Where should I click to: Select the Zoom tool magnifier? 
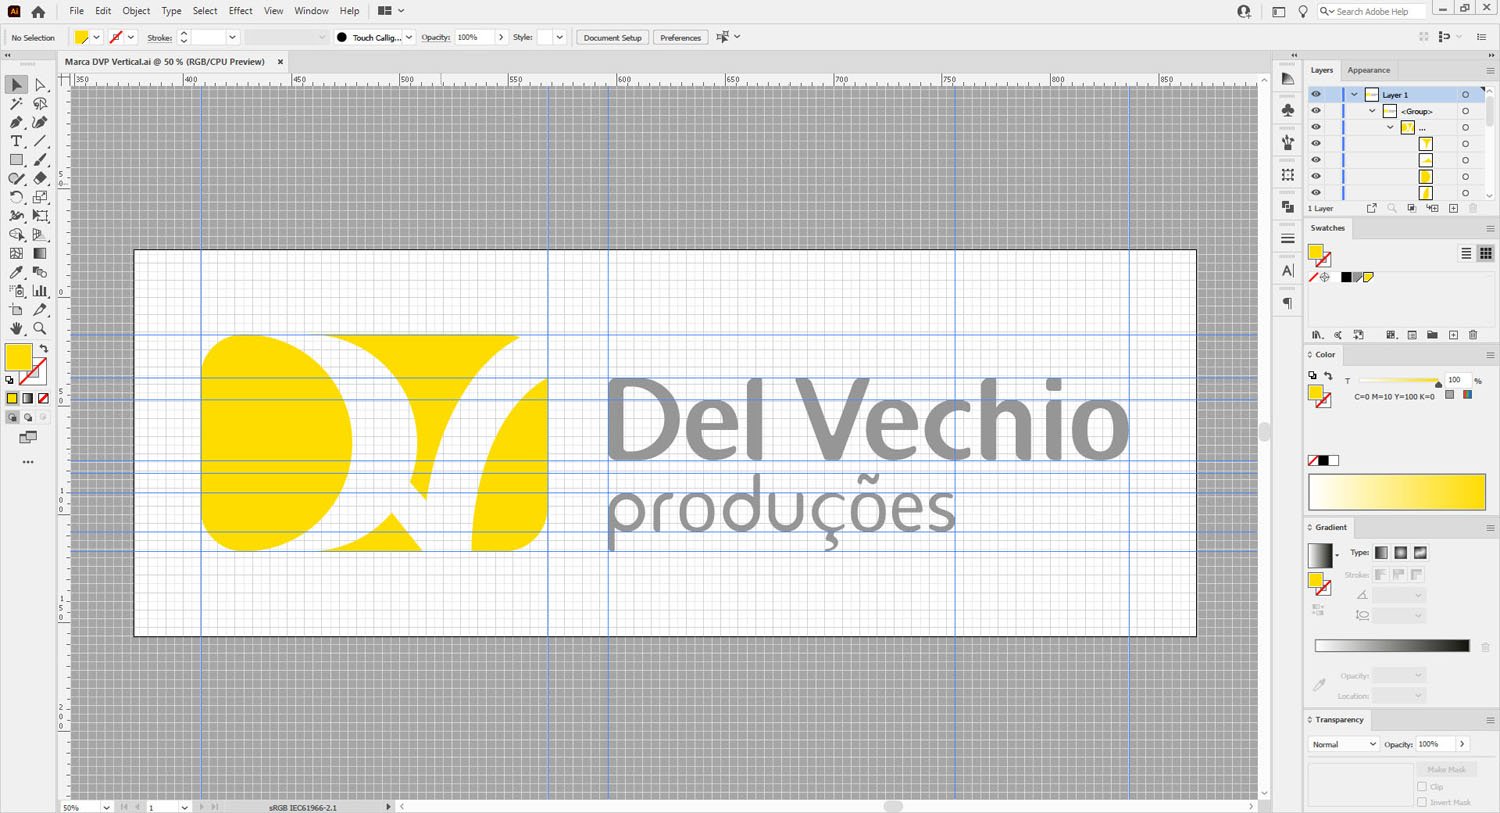tap(40, 328)
